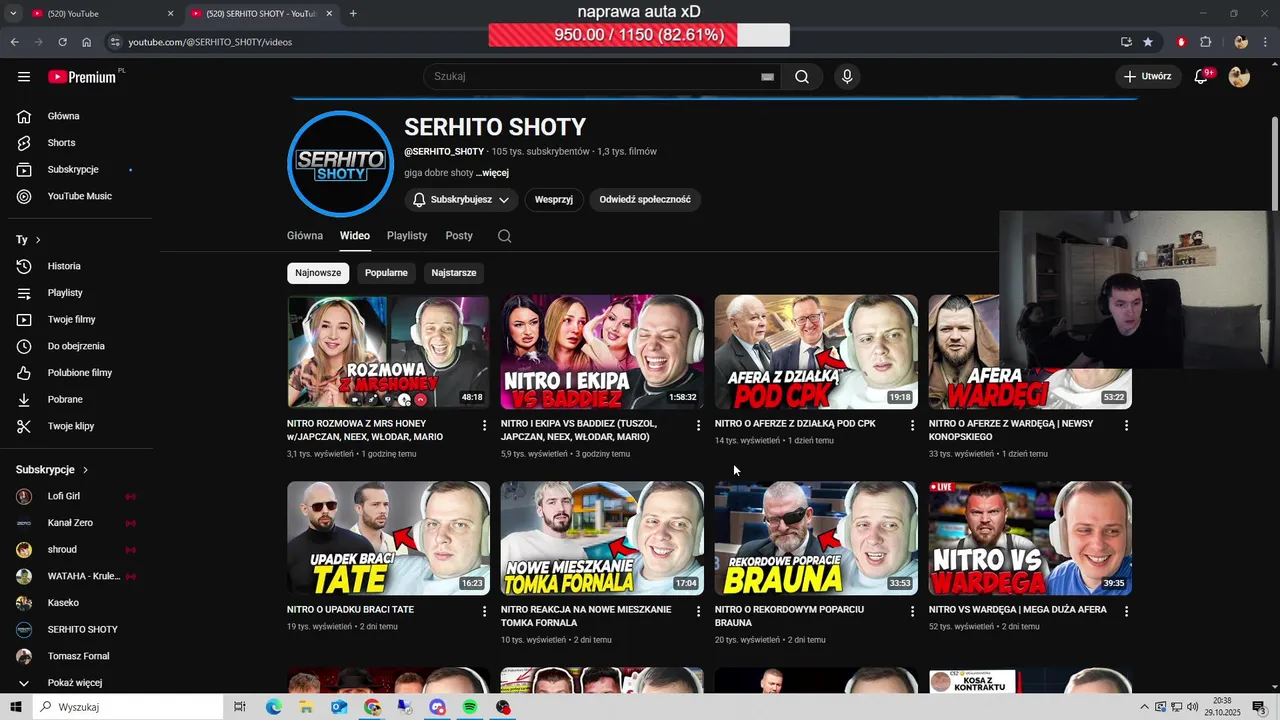Bookmark this page with star icon
The width and height of the screenshot is (1280, 720).
click(x=1148, y=42)
